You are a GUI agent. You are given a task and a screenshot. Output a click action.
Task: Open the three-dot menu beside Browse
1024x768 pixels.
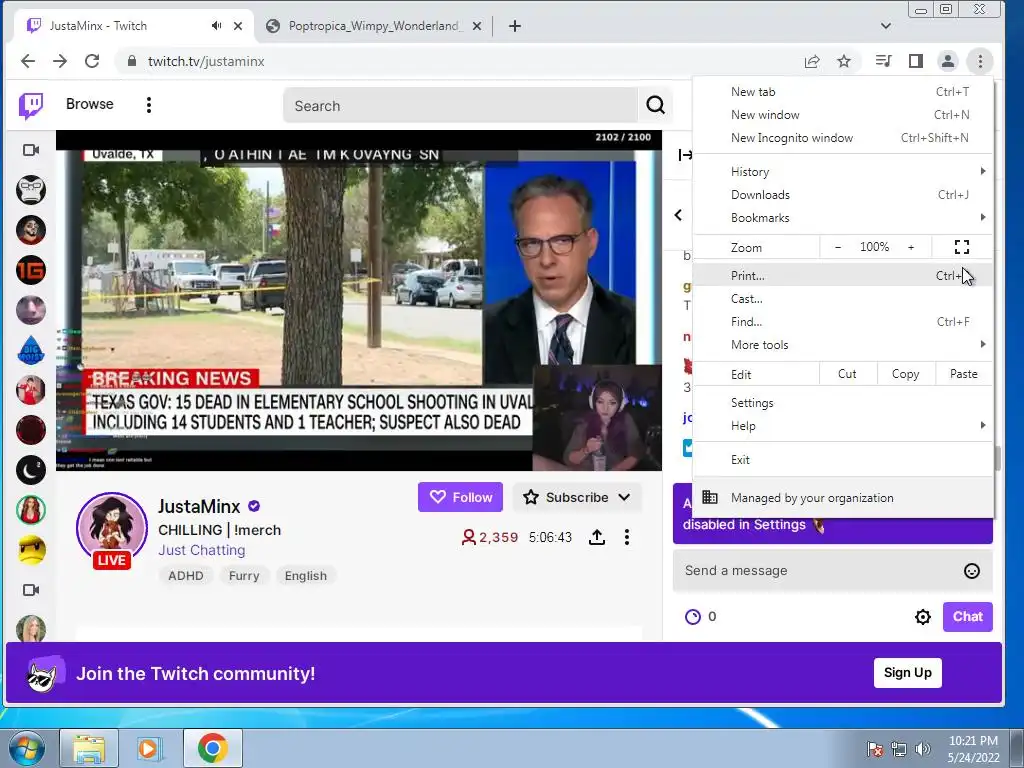(149, 105)
